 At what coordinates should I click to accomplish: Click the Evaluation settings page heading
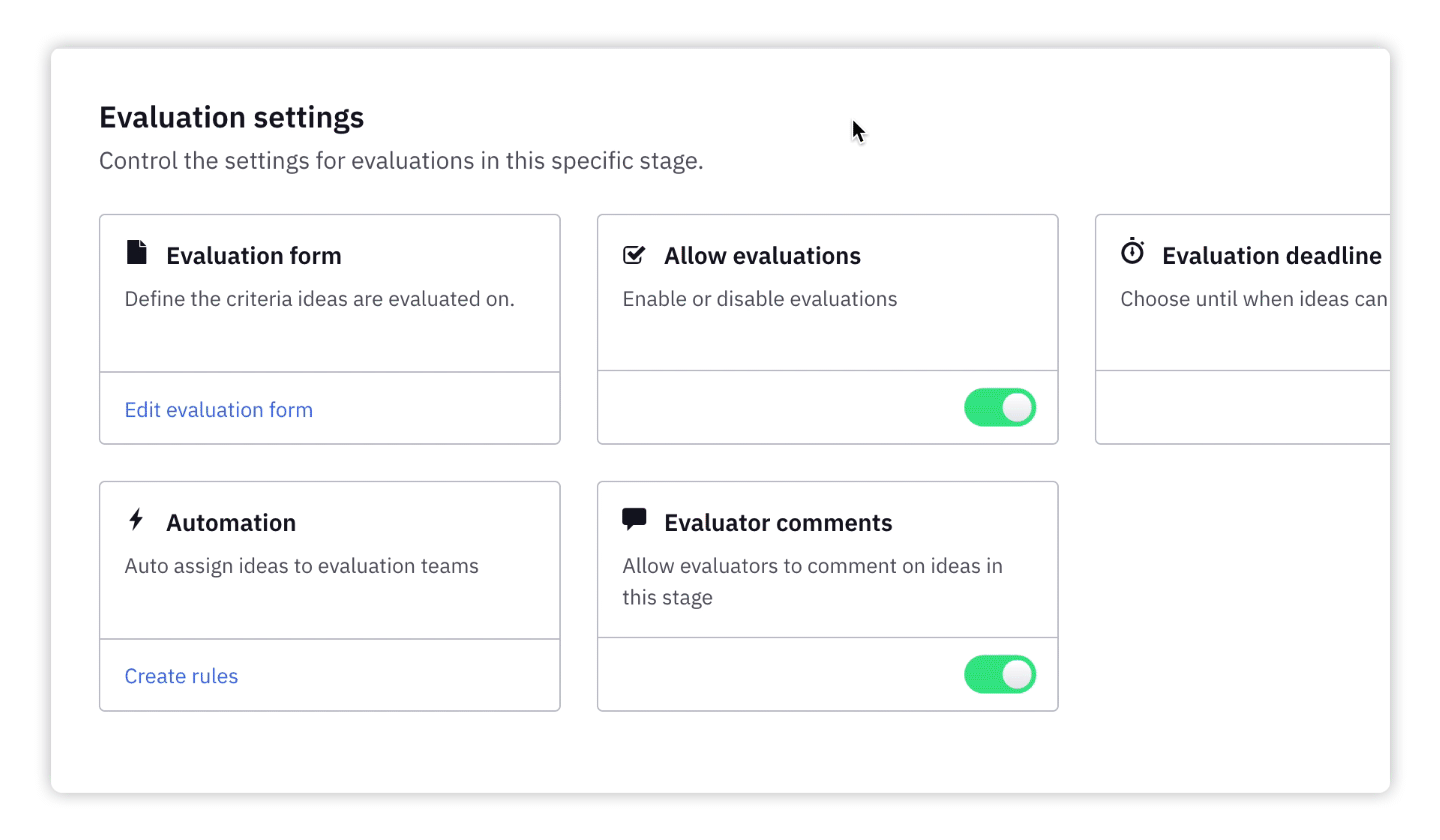click(x=231, y=117)
